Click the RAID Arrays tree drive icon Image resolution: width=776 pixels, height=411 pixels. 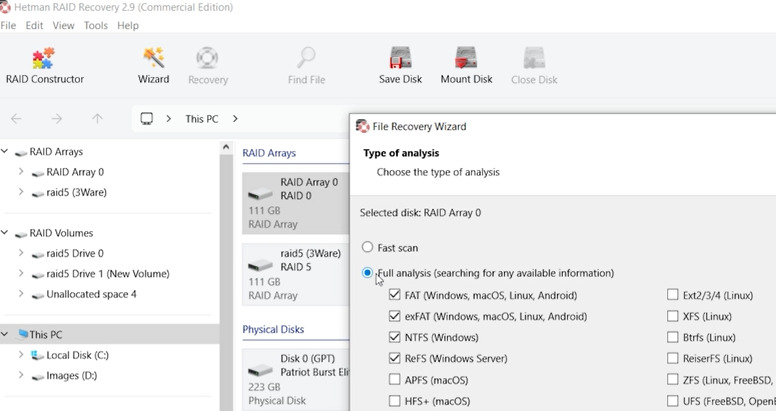point(21,153)
